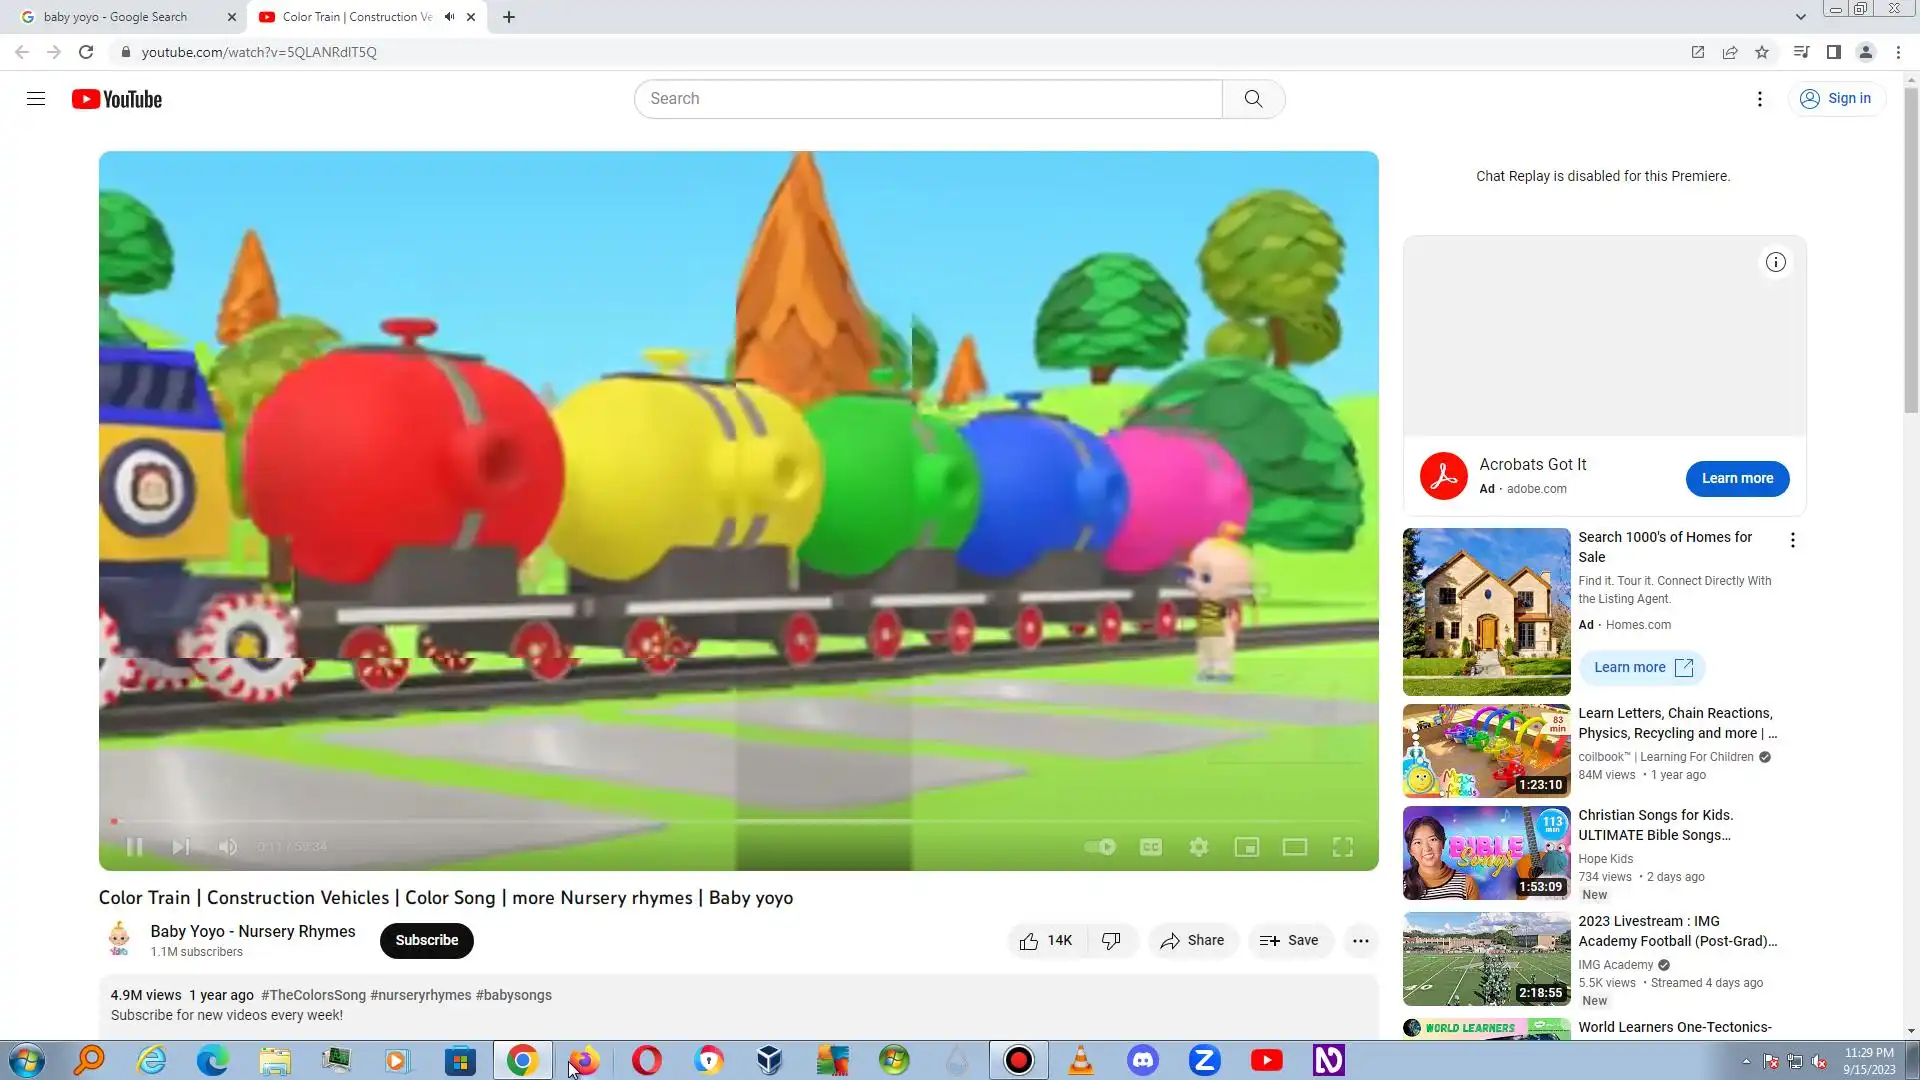This screenshot has height=1080, width=1920.
Task: Toggle the autoplay switch
Action: [1100, 847]
